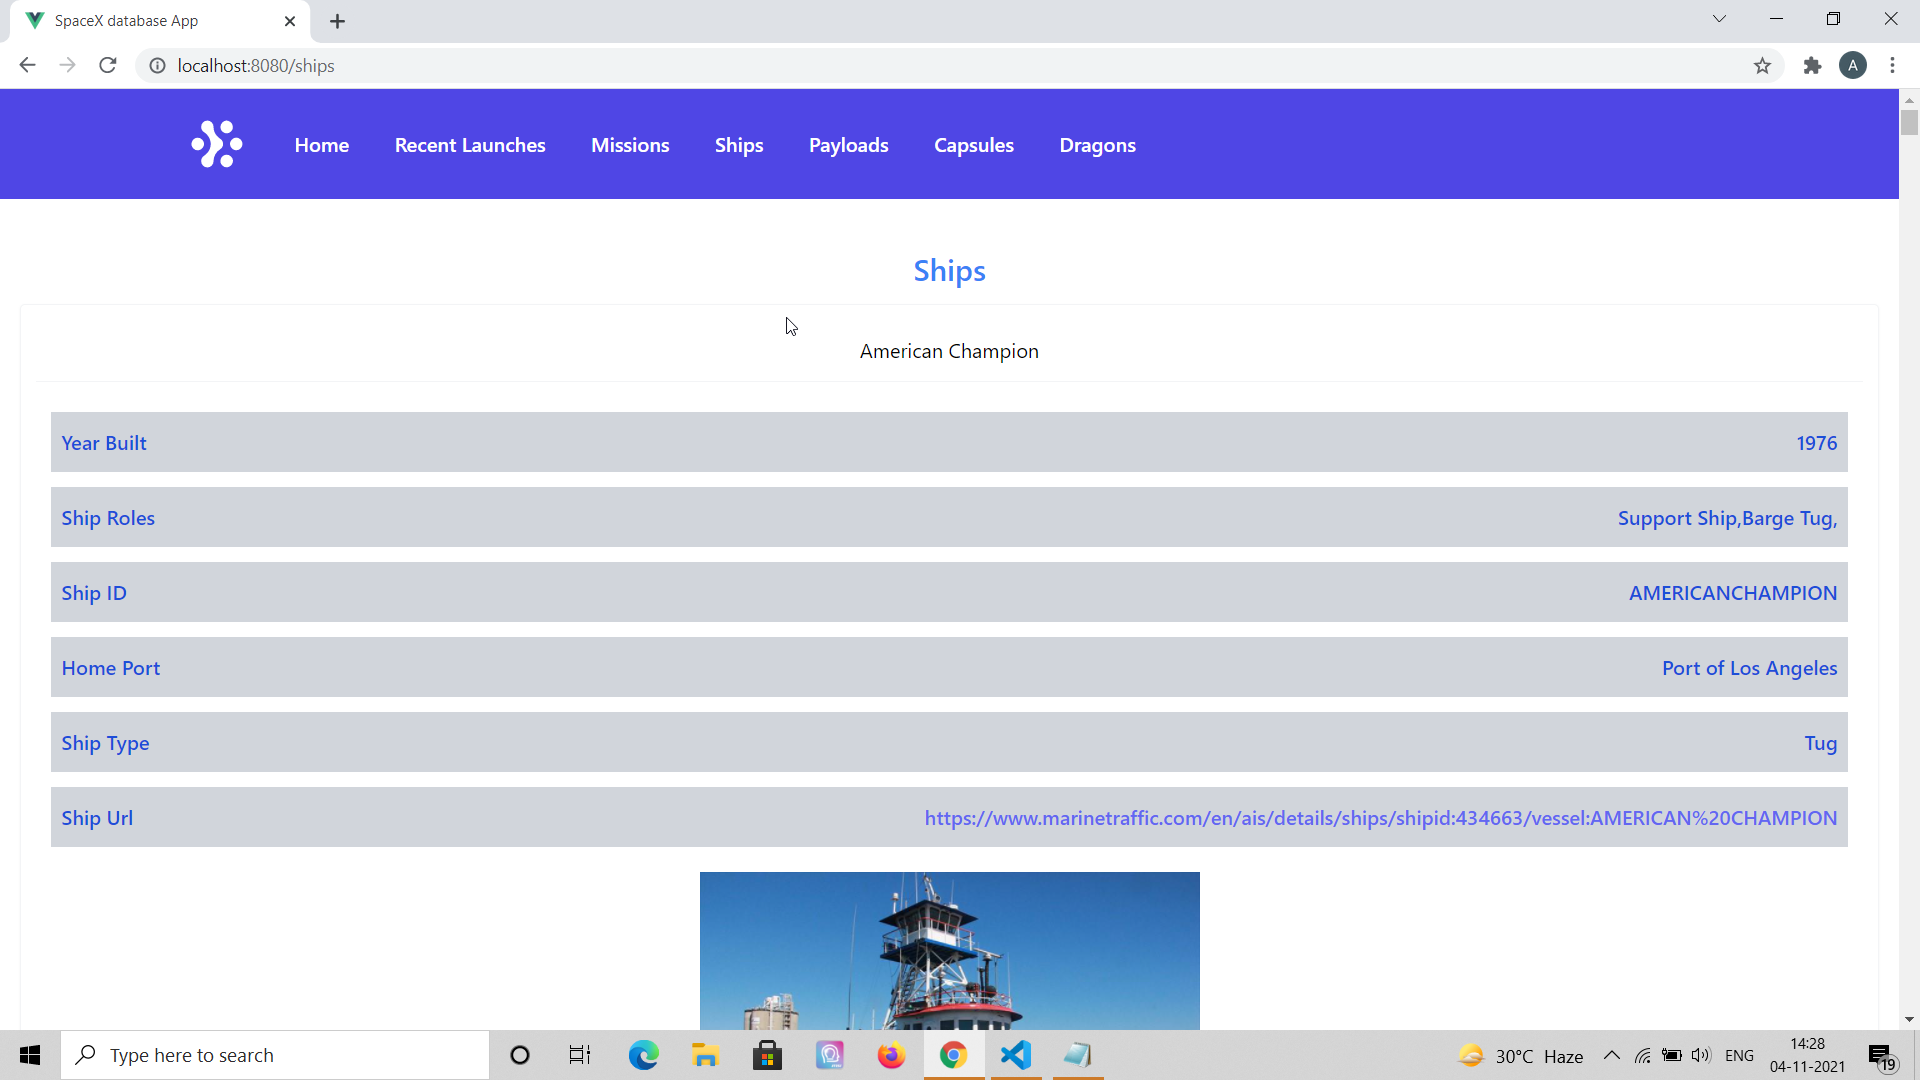Image resolution: width=1920 pixels, height=1080 pixels.
Task: Navigate to the Dragons page
Action: point(1097,145)
